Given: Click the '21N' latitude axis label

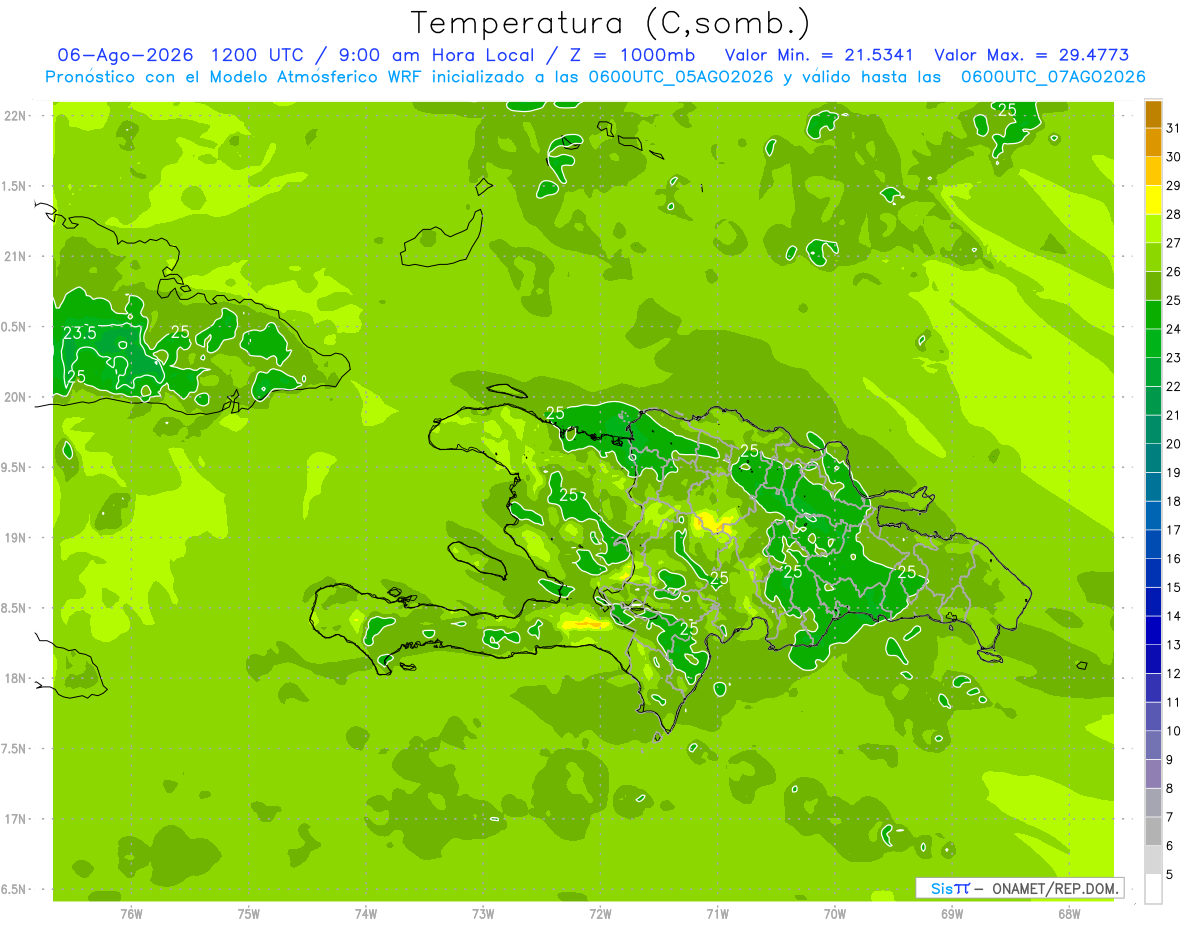Looking at the screenshot, I should coord(16,256).
